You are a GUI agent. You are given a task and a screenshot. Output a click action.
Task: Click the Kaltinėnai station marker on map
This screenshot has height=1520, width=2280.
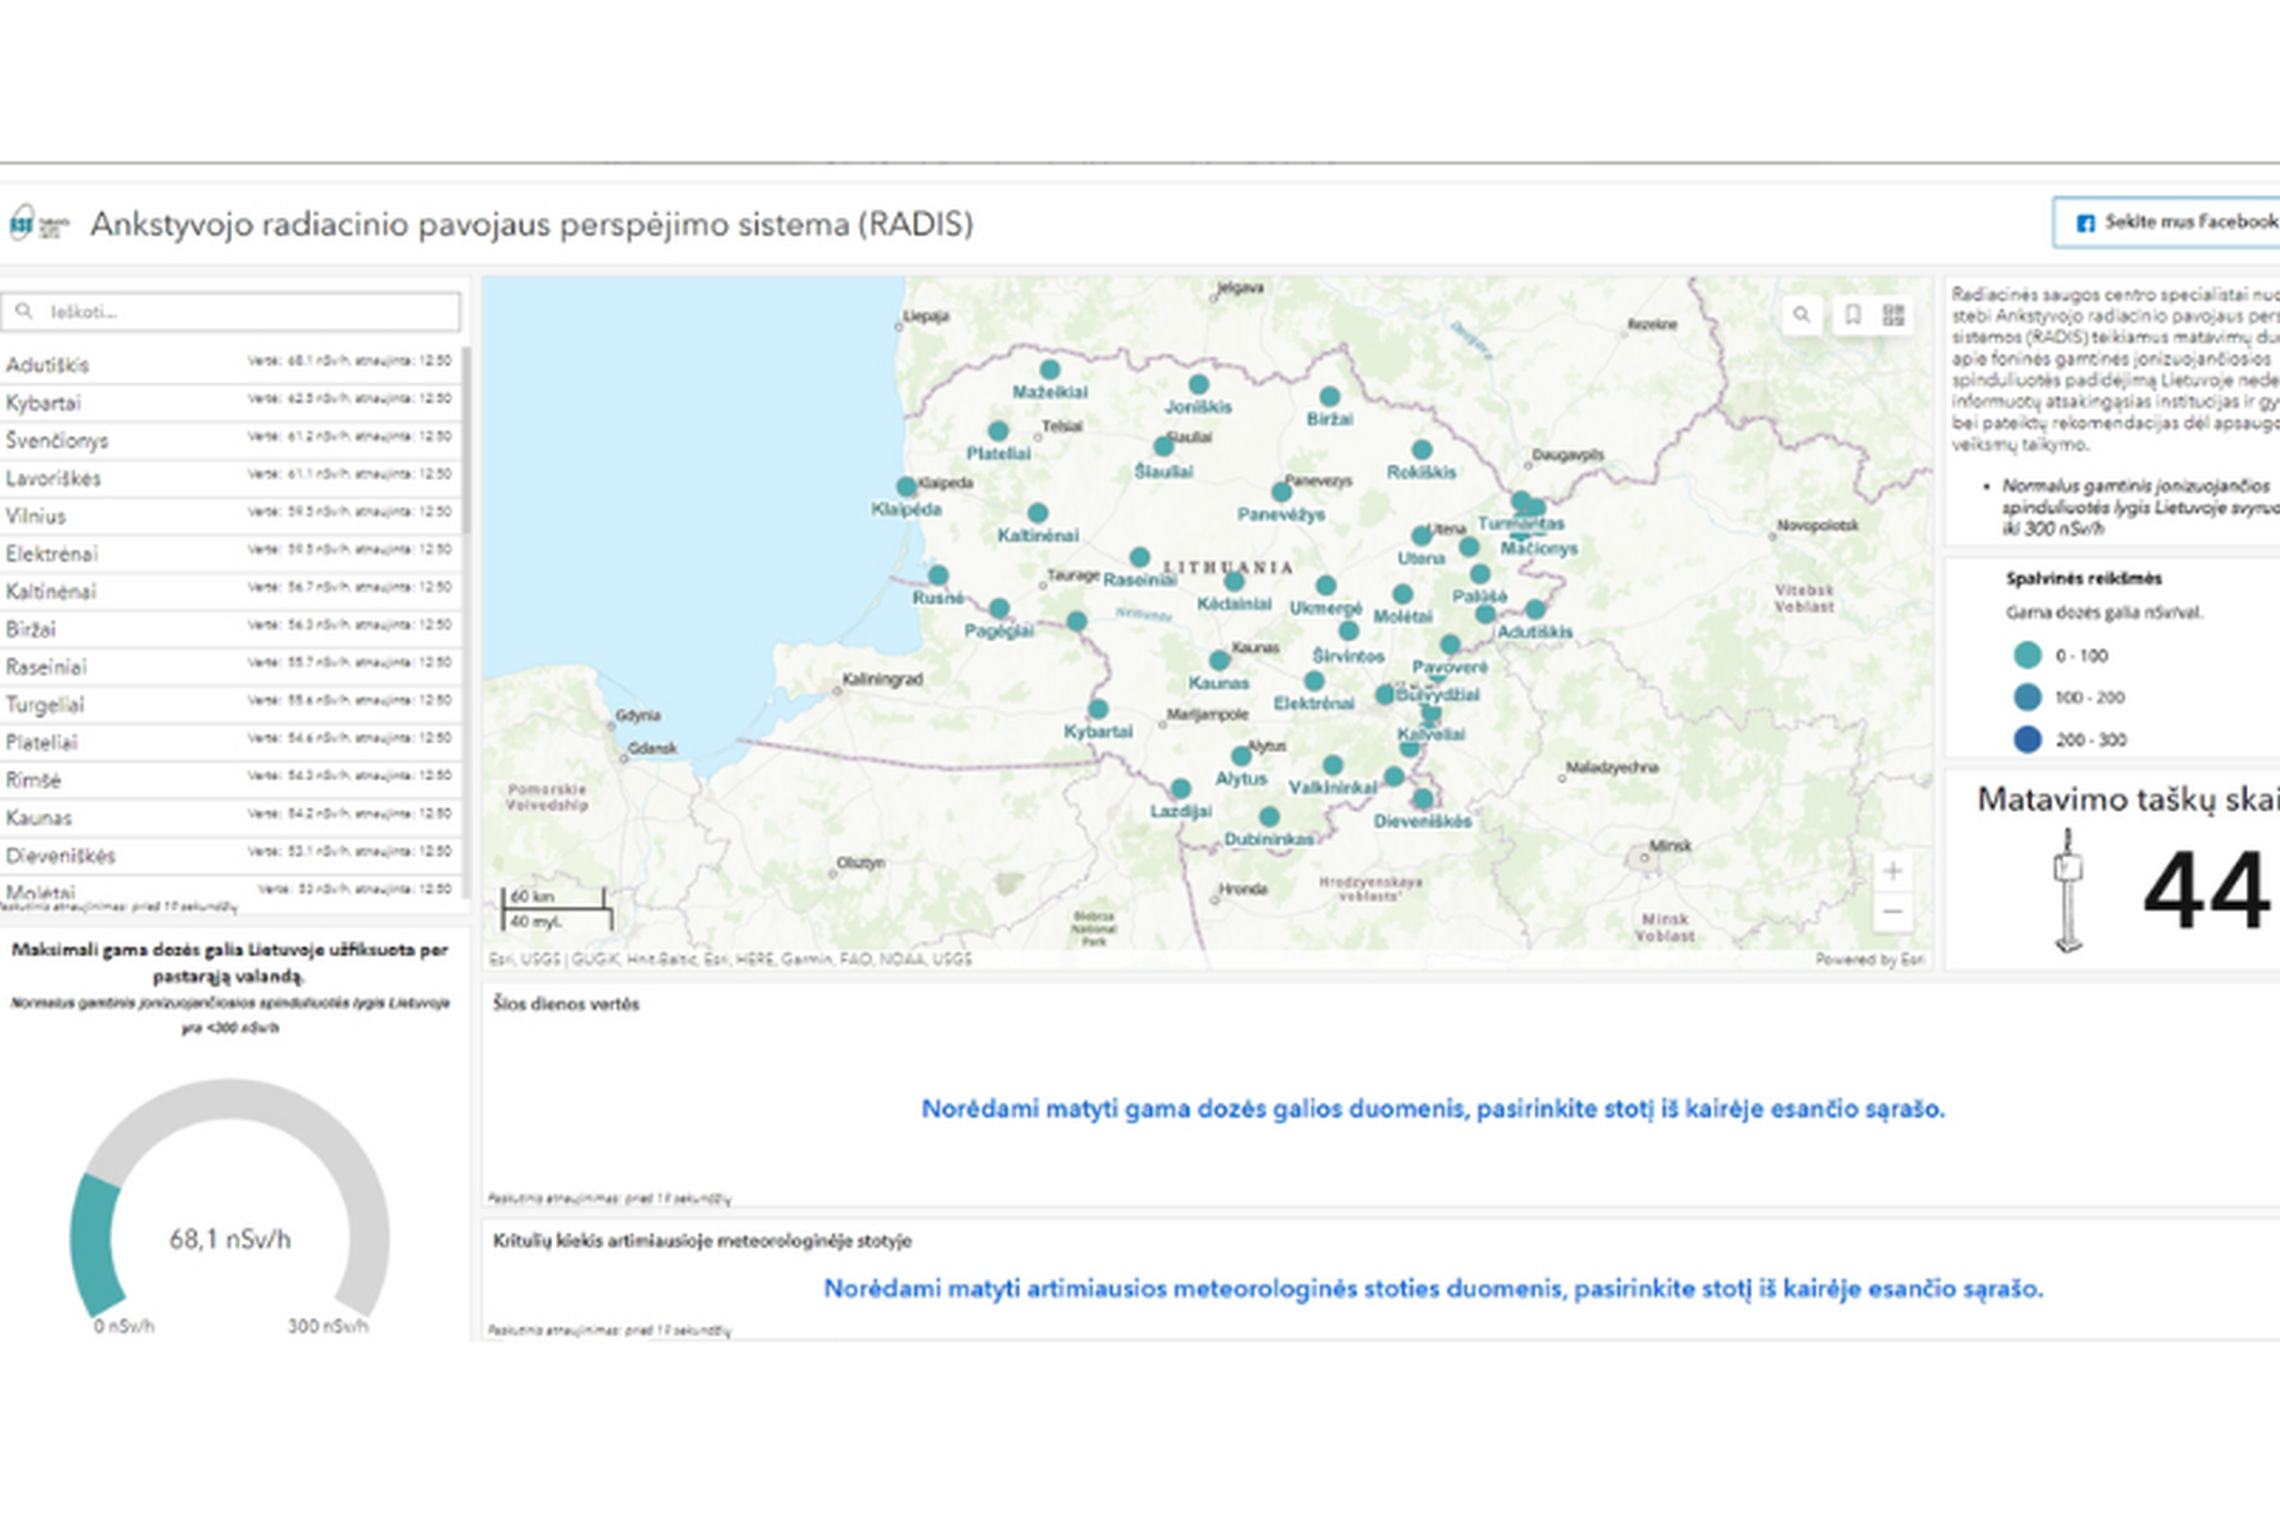tap(1038, 513)
